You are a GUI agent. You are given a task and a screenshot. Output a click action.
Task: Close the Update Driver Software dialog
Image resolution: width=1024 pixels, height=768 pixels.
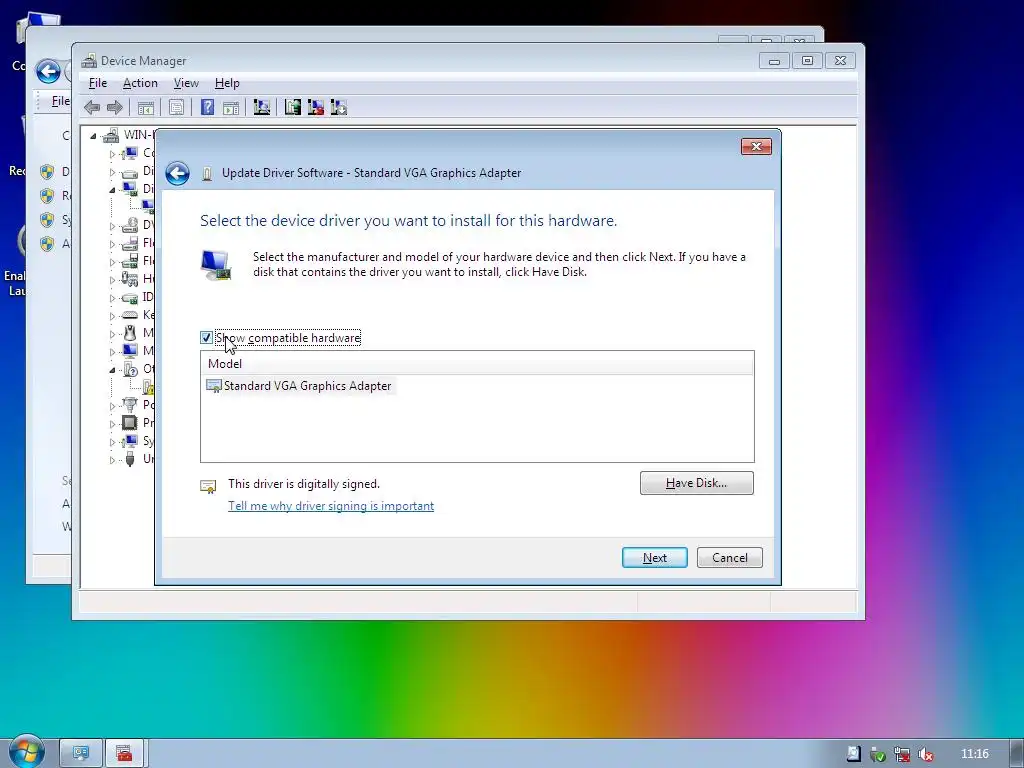(756, 146)
